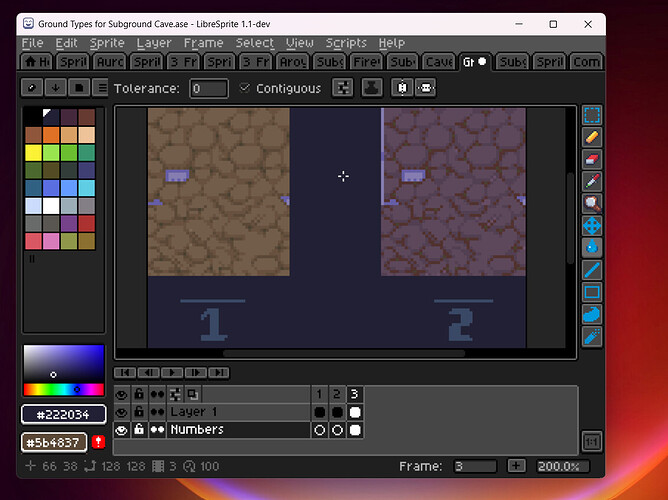Click the palette edit mode icon
This screenshot has width=668, height=500.
[x=32, y=88]
